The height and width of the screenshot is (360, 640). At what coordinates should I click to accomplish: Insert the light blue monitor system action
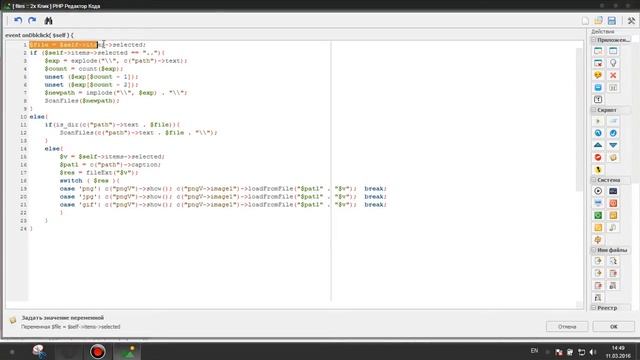[x=598, y=203]
